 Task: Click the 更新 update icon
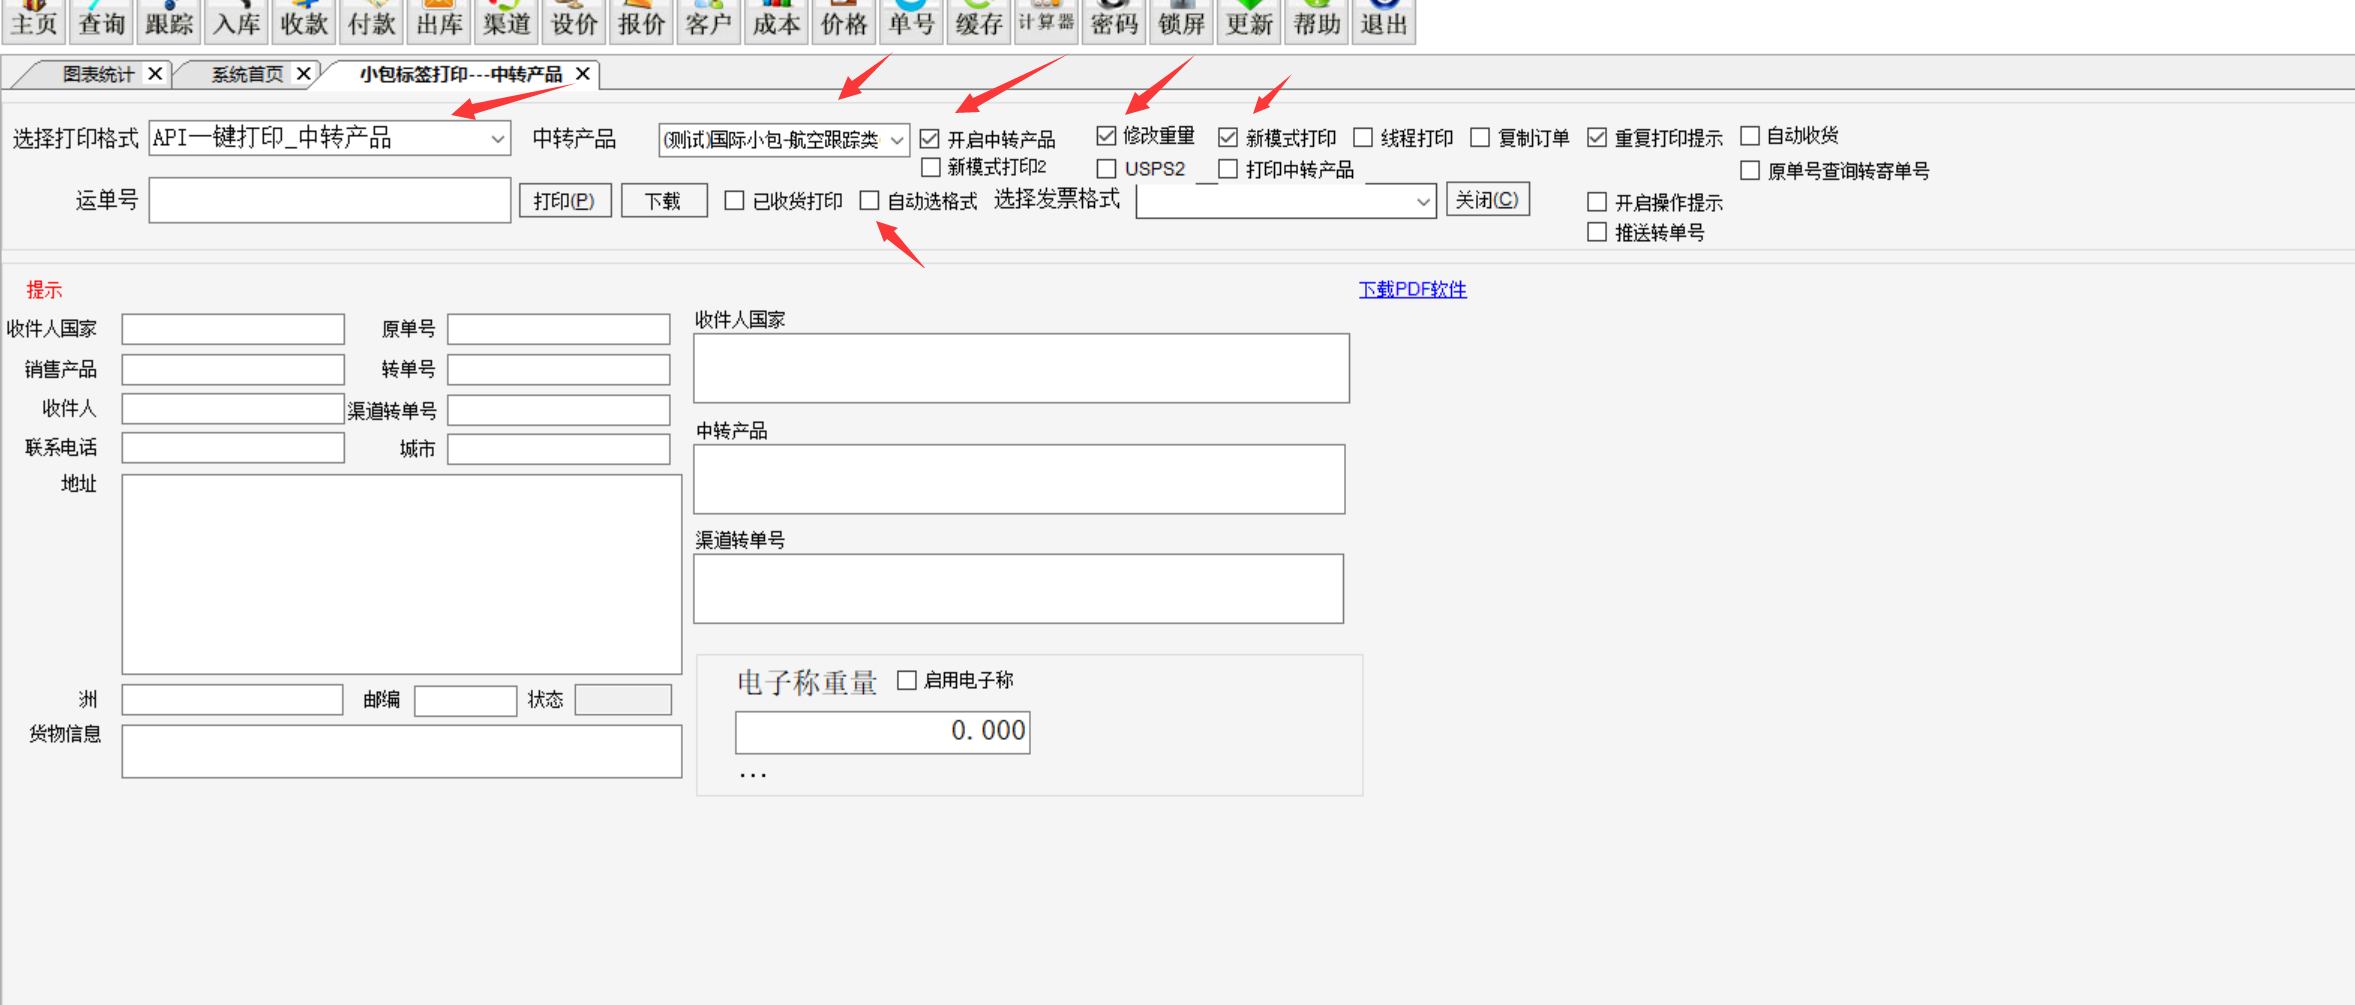click(1249, 21)
